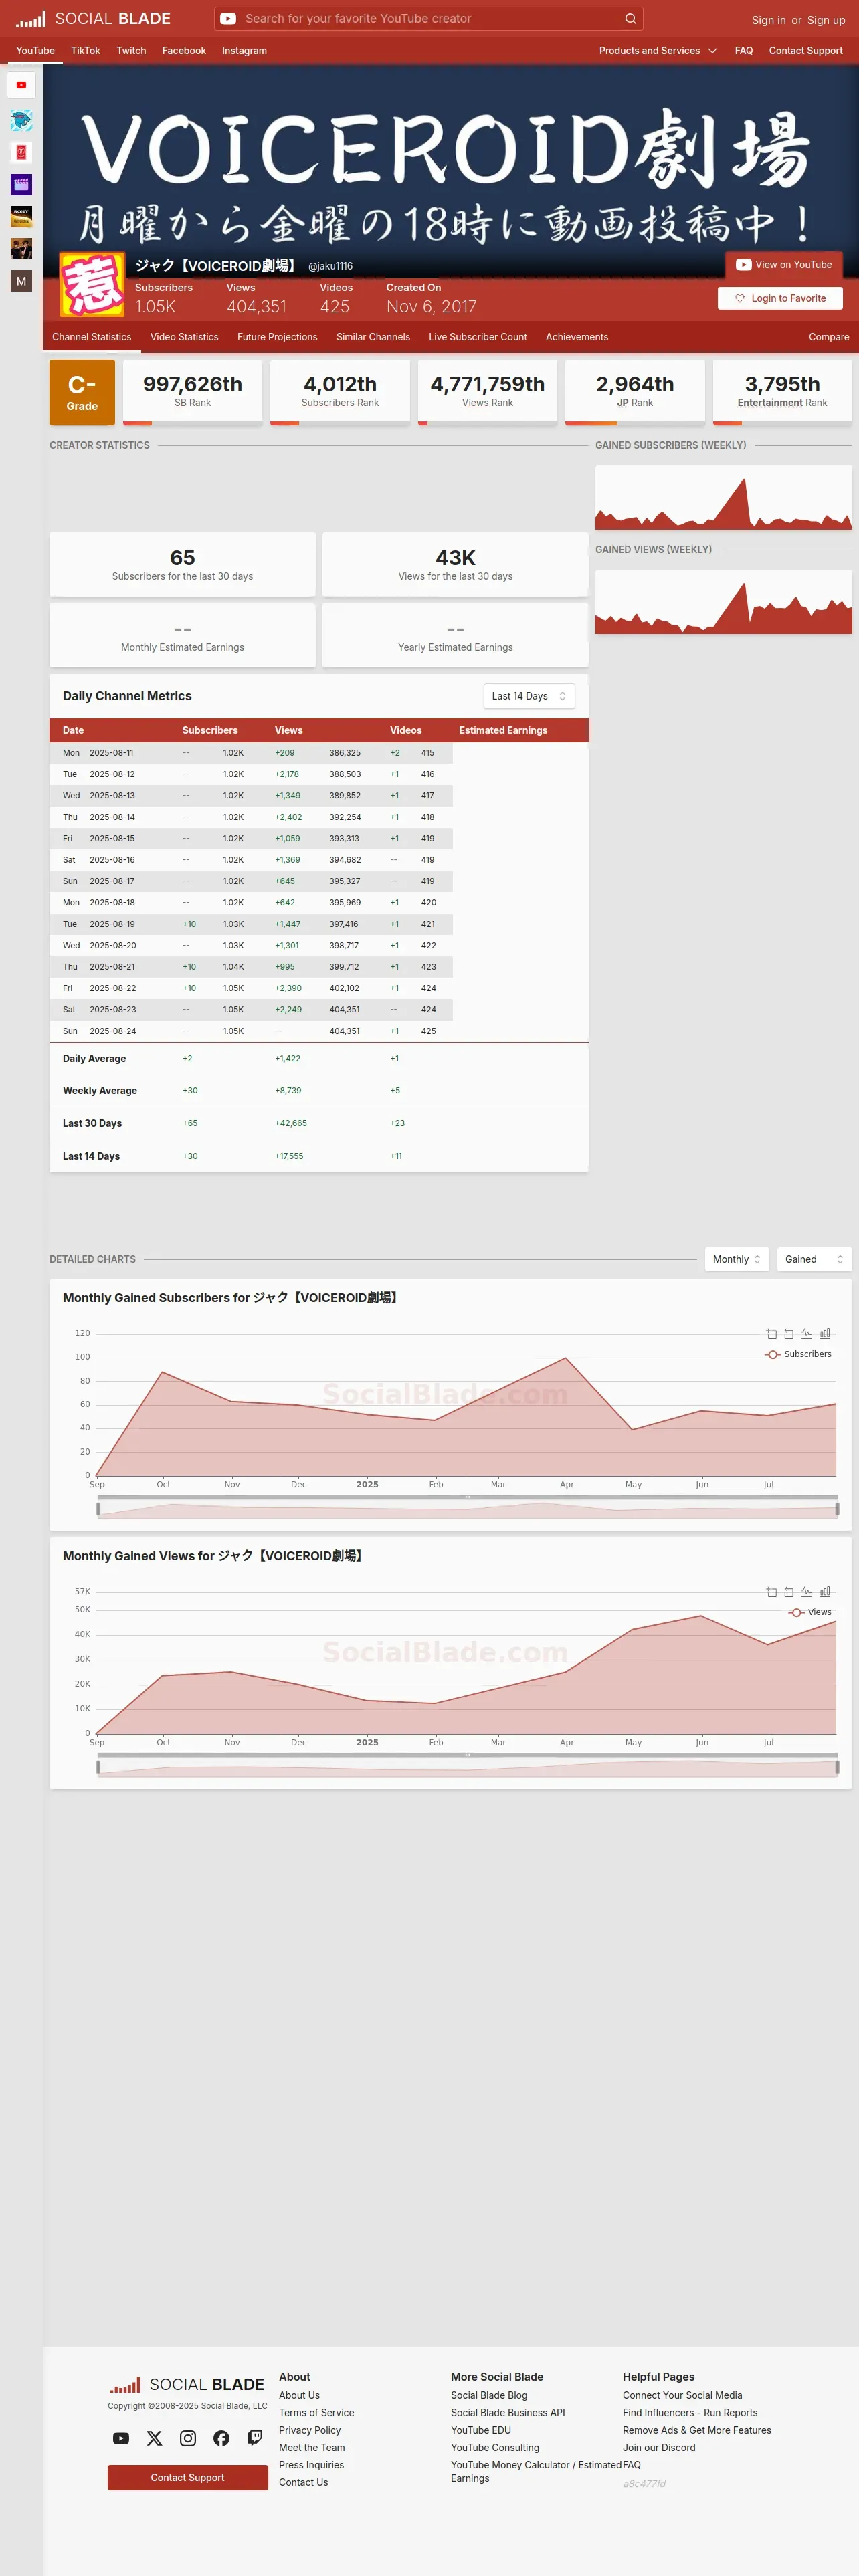
Task: Click the Gained Views weekly mini chart
Action: click(x=724, y=602)
